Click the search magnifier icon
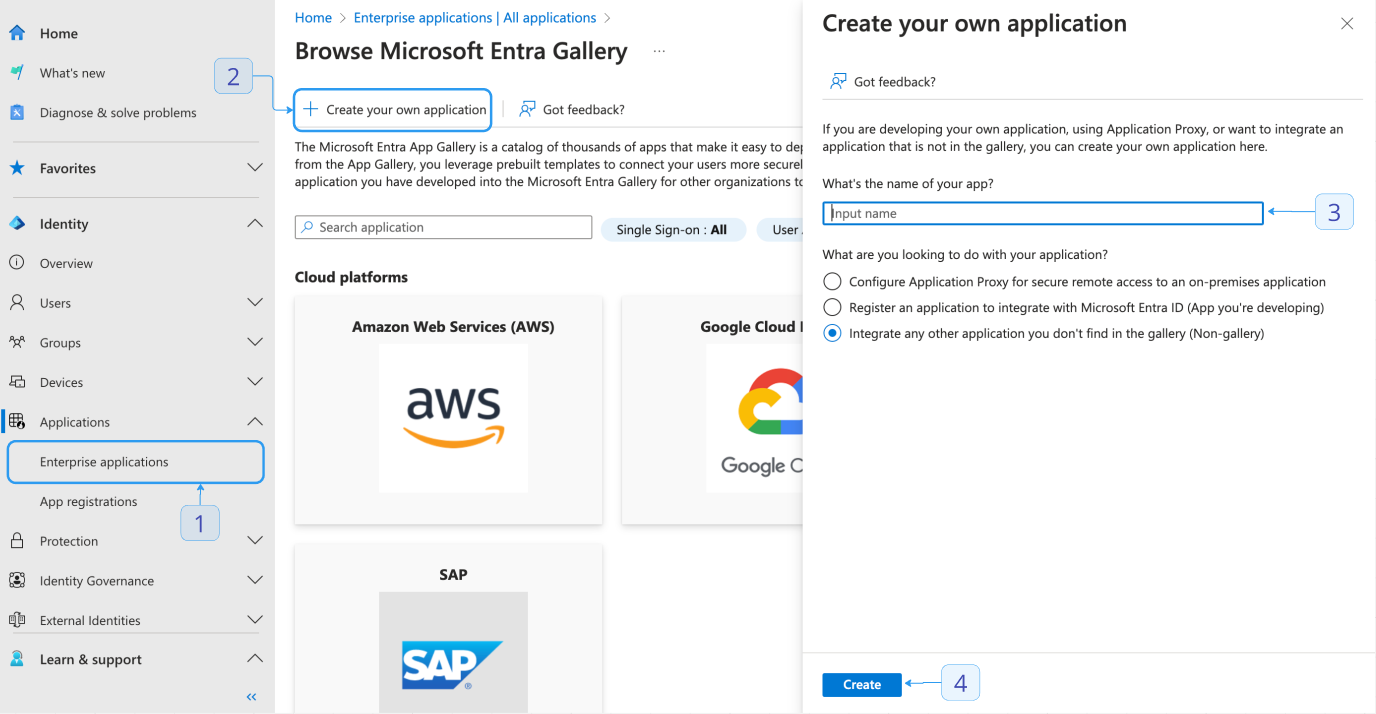Viewport: 1376px width, 714px height. pos(308,227)
